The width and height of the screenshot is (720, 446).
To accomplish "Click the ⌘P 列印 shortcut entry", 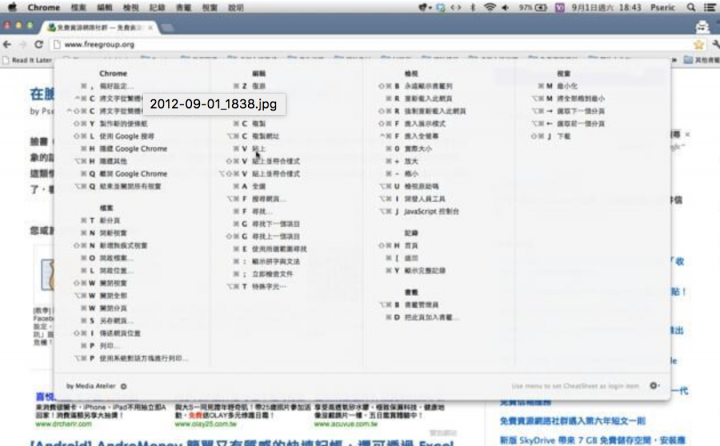I will coord(101,345).
